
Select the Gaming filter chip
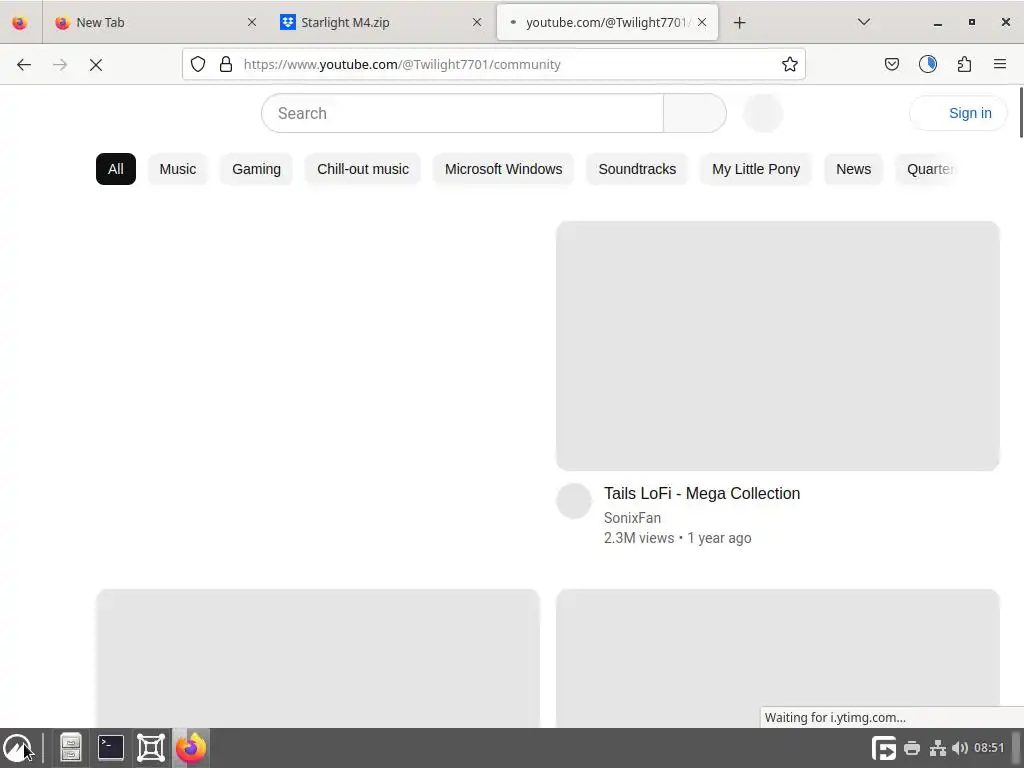[x=257, y=169]
